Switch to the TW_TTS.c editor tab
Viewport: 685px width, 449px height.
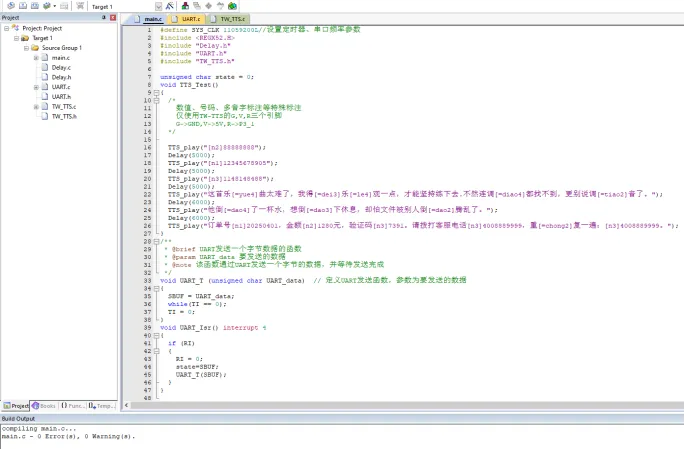(228, 19)
